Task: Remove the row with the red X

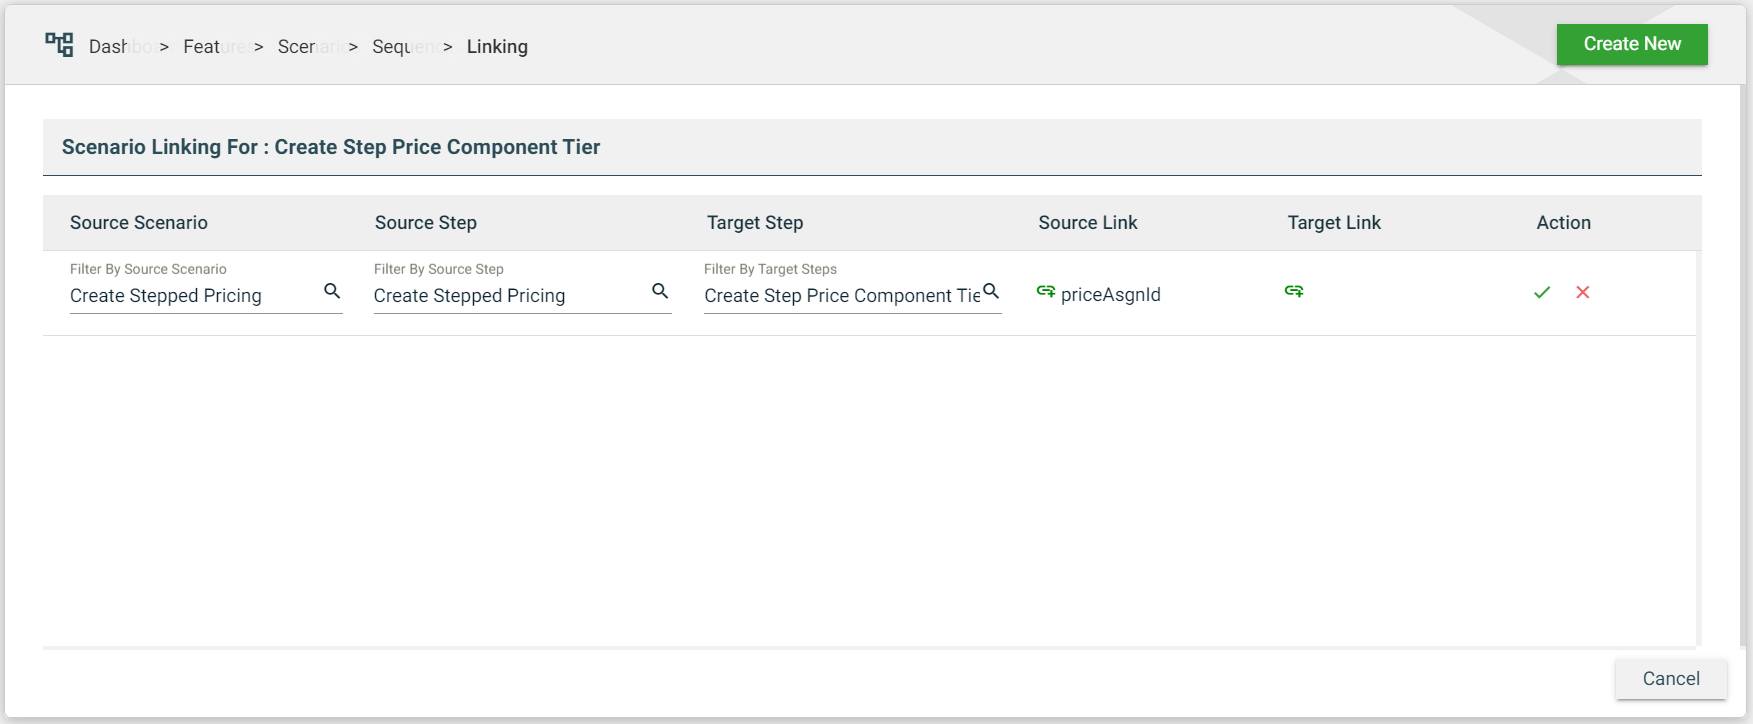Action: click(x=1583, y=292)
